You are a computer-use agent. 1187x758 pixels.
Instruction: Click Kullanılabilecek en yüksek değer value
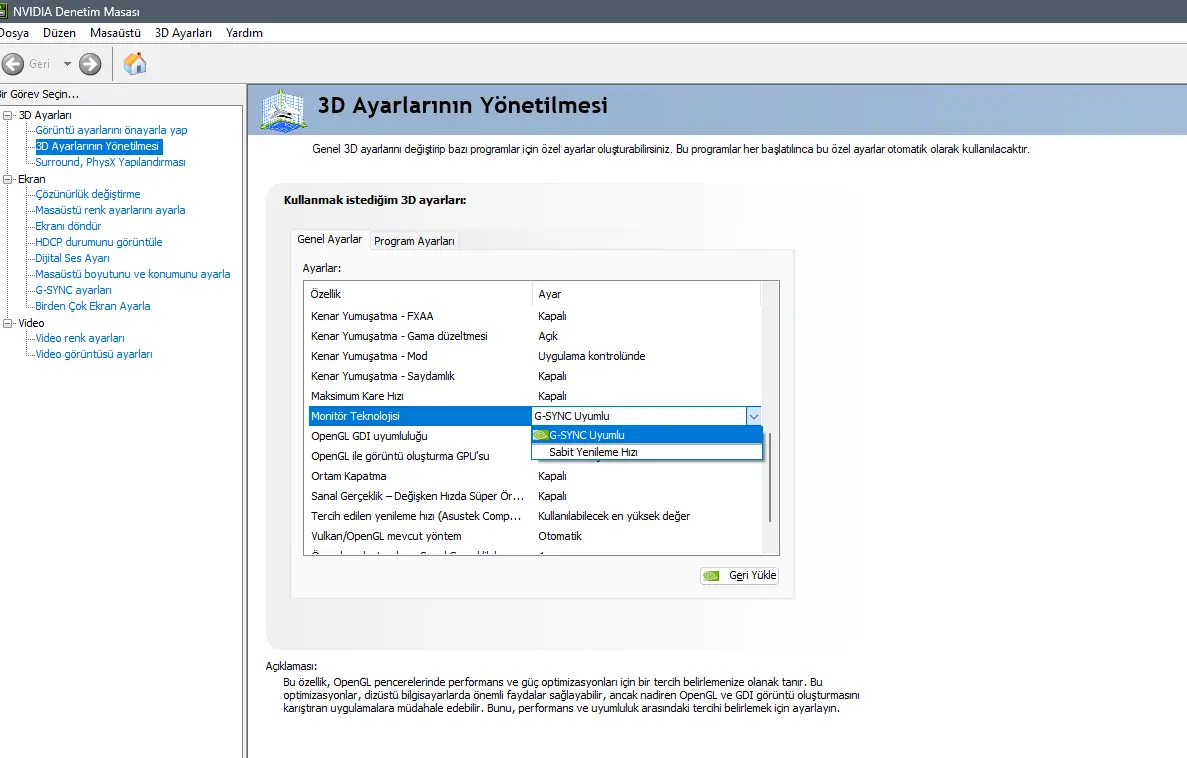(x=614, y=516)
